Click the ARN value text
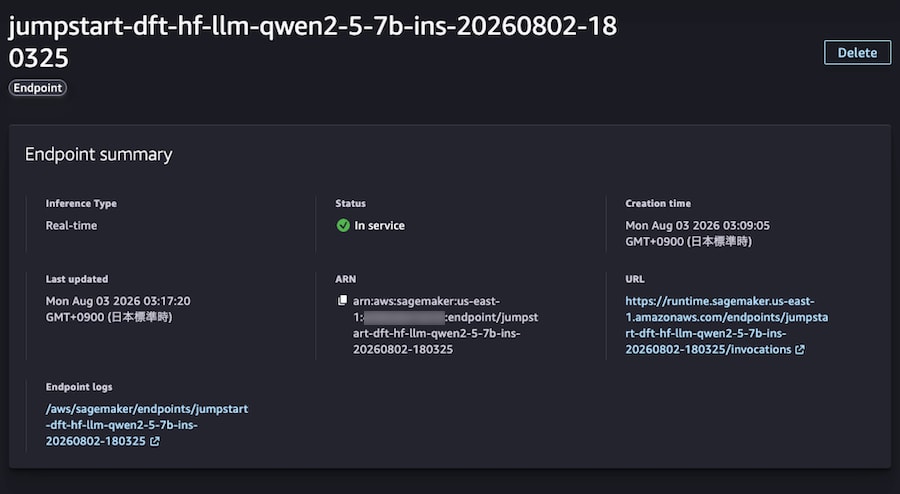This screenshot has width=900, height=494. (x=445, y=325)
